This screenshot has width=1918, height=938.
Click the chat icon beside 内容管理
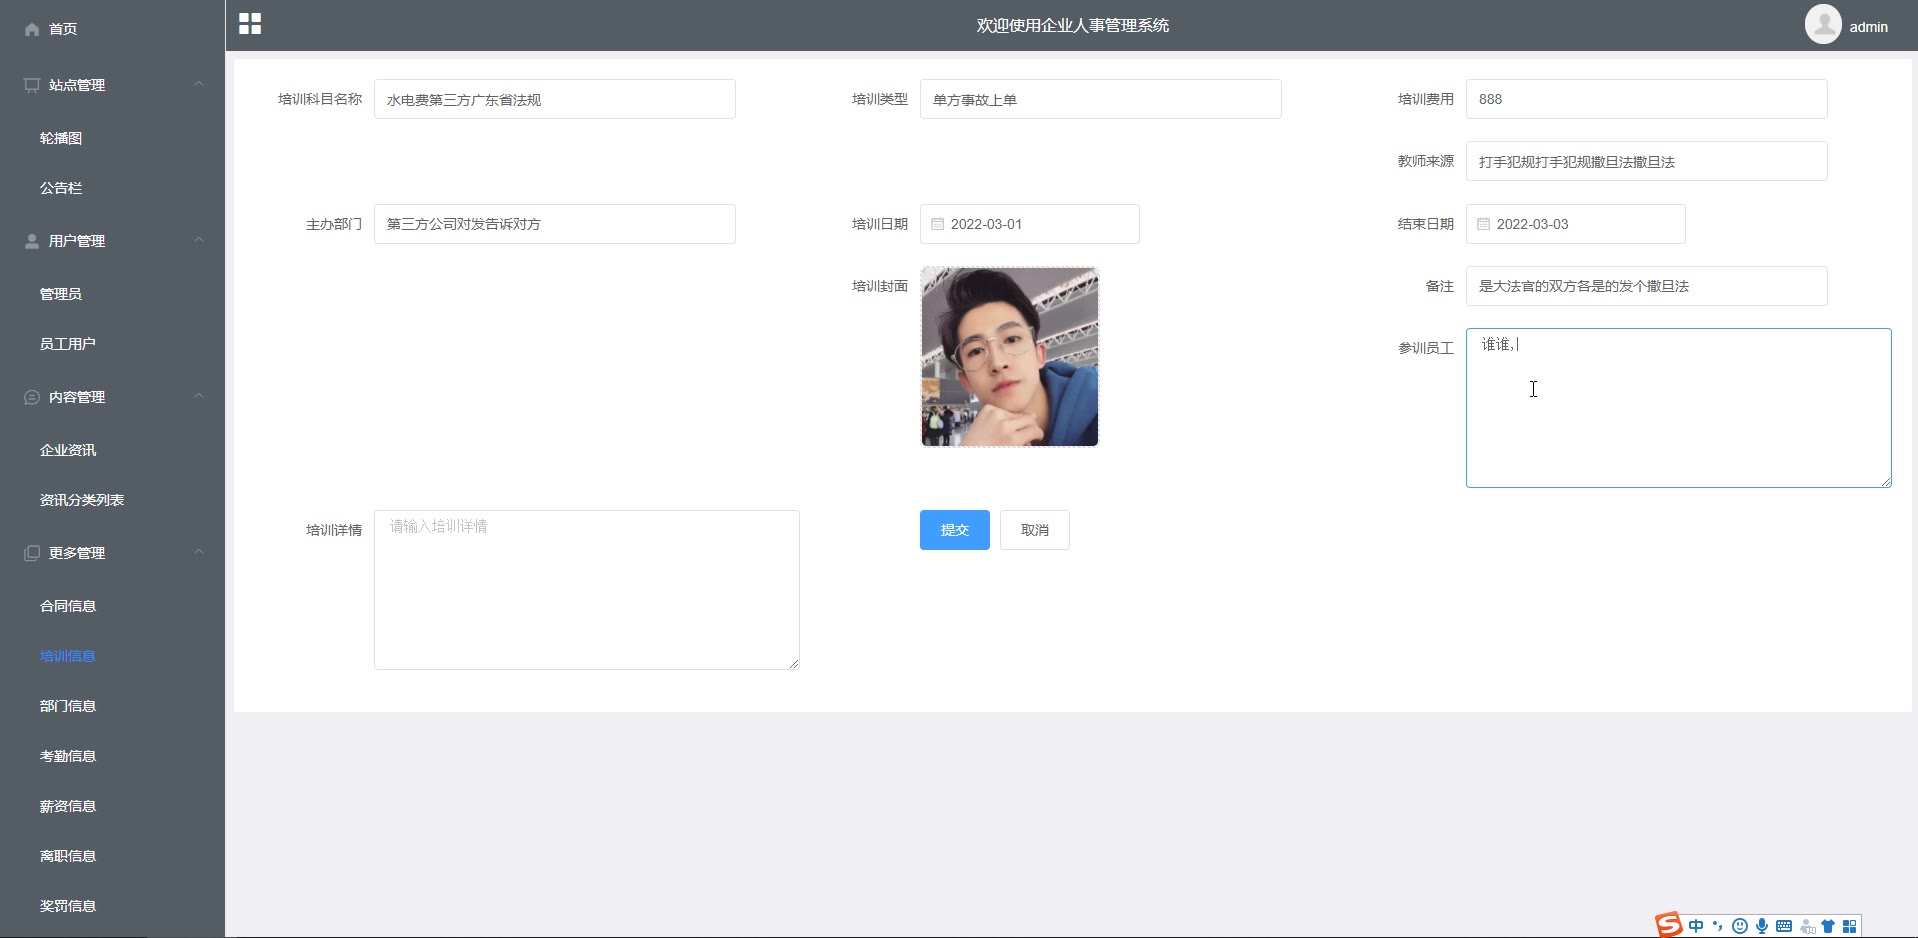pos(32,397)
